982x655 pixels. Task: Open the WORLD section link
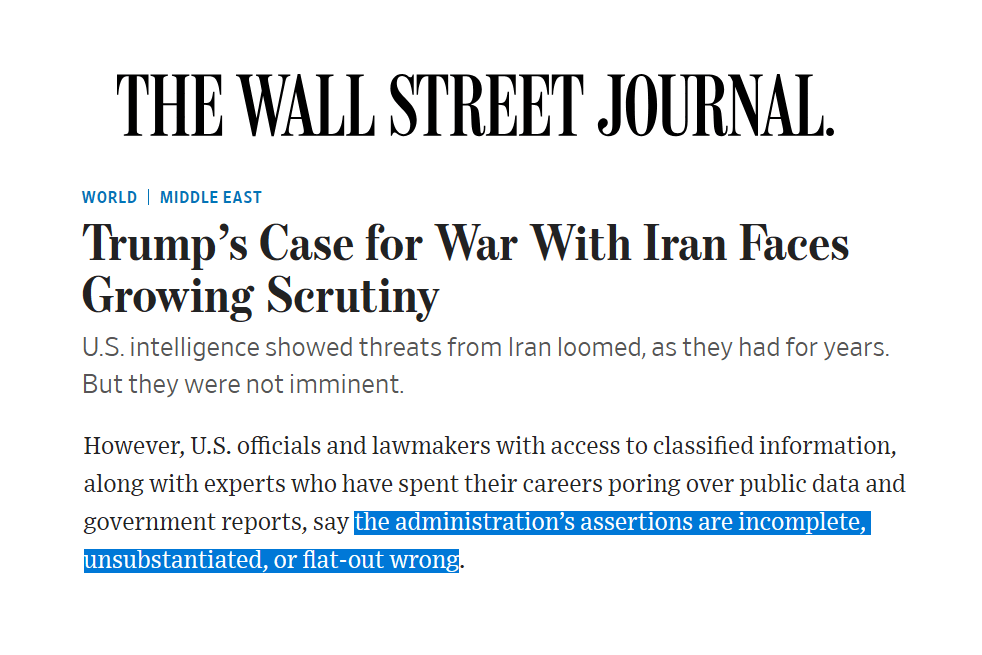point(109,197)
